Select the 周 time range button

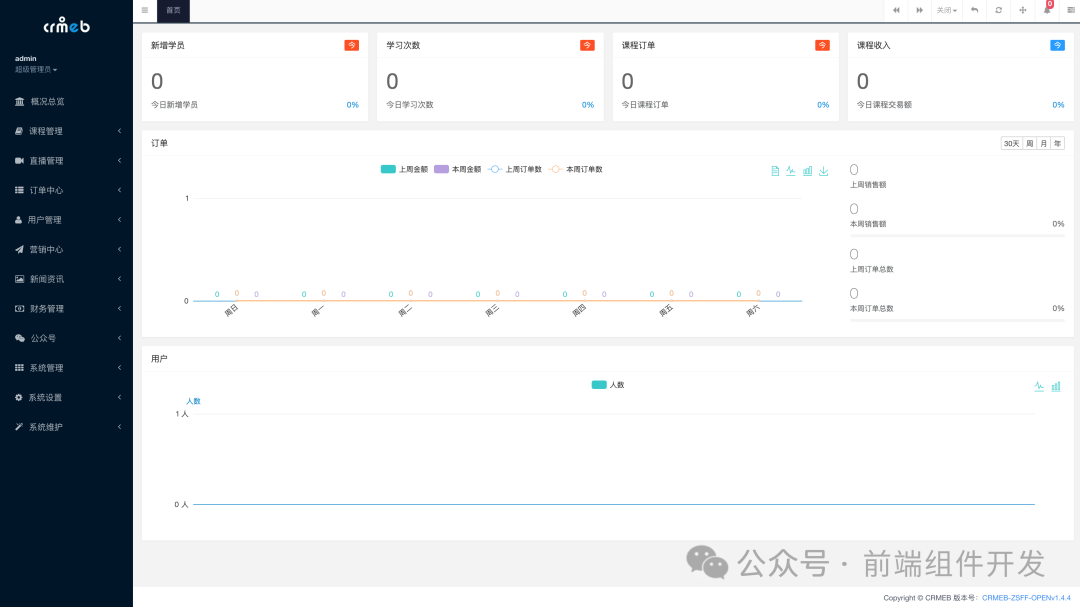point(1029,143)
